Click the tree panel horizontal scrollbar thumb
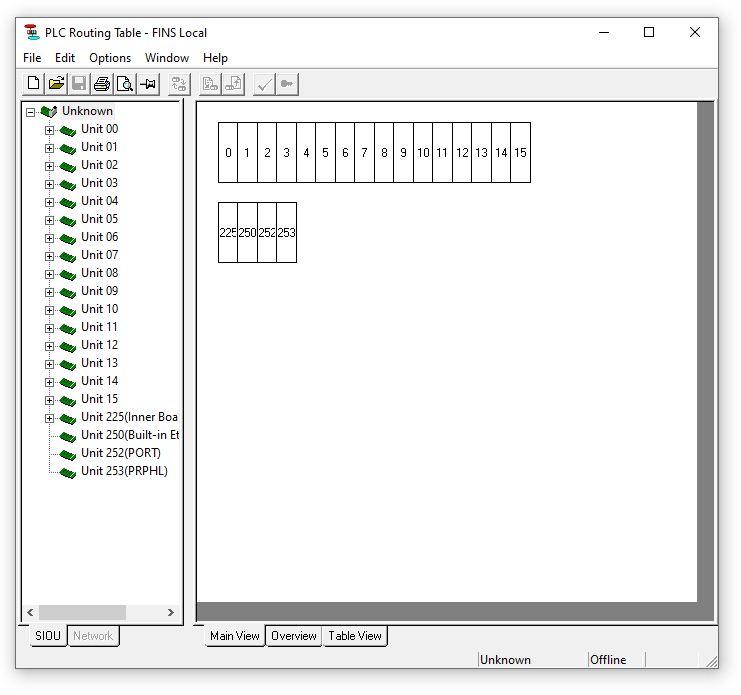The width and height of the screenshot is (741, 695). click(x=82, y=612)
